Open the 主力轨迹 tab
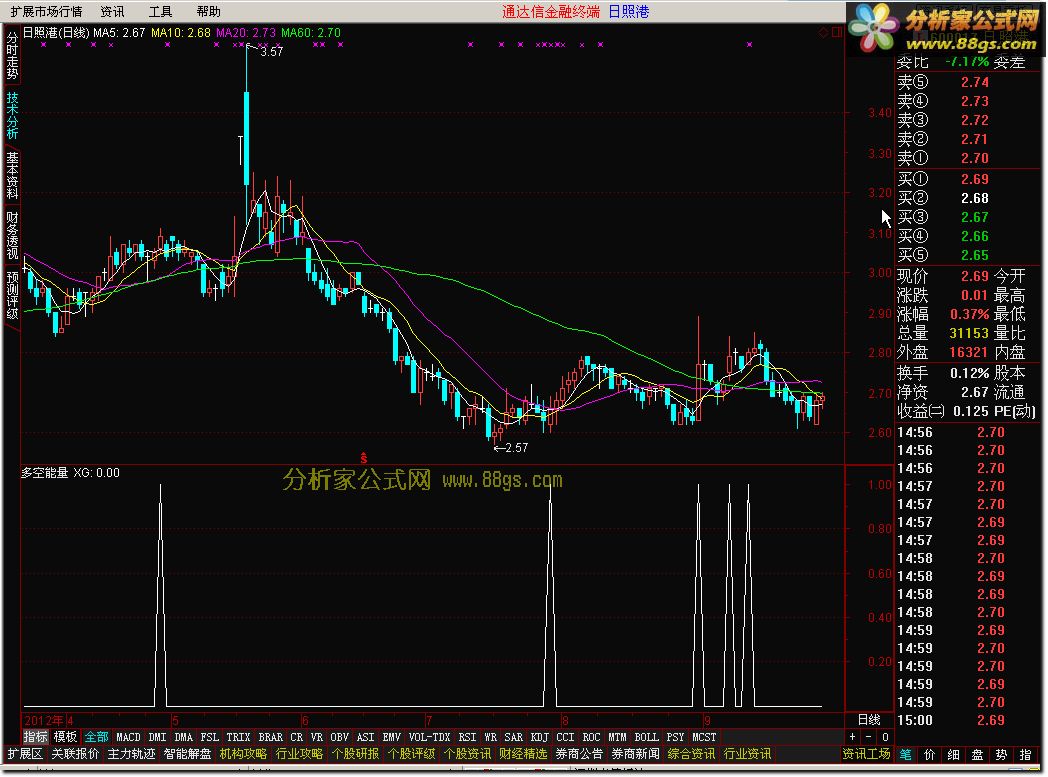The height and width of the screenshot is (777, 1048). 131,754
